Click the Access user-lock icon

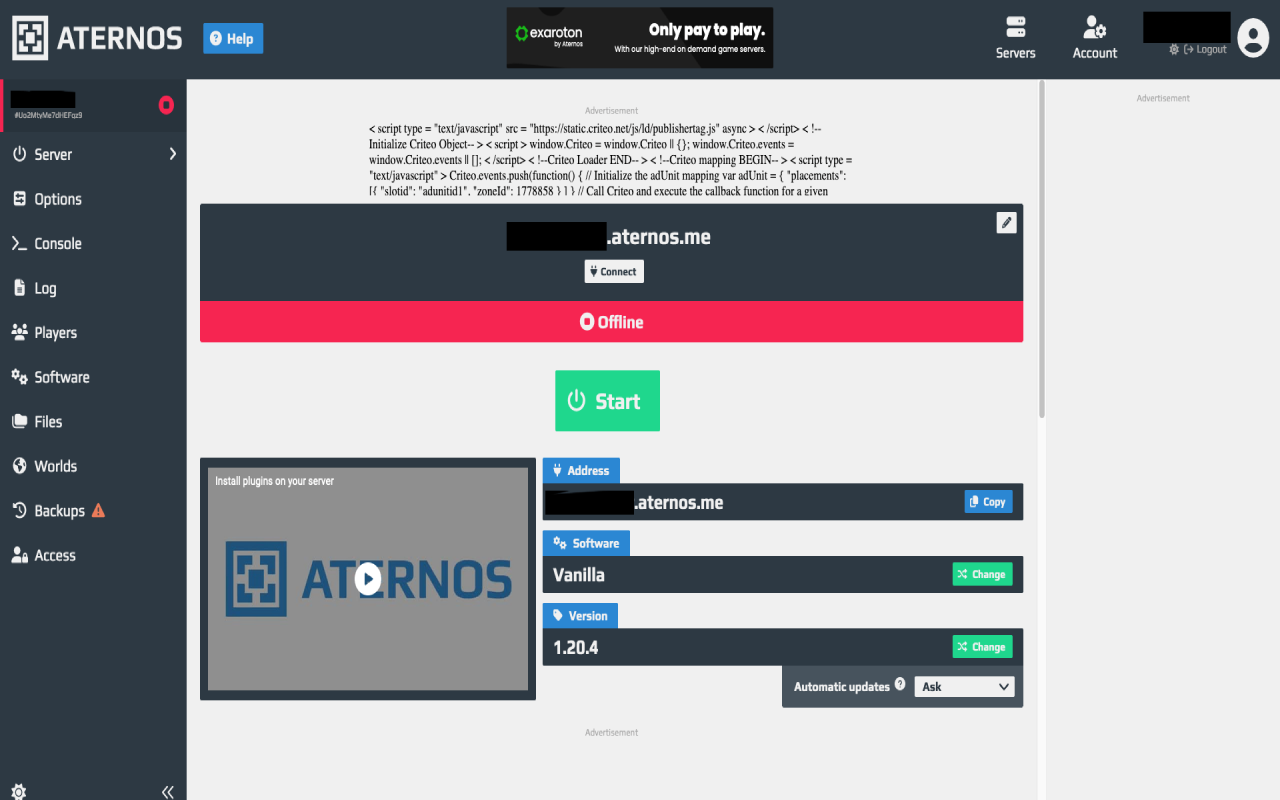tap(19, 555)
